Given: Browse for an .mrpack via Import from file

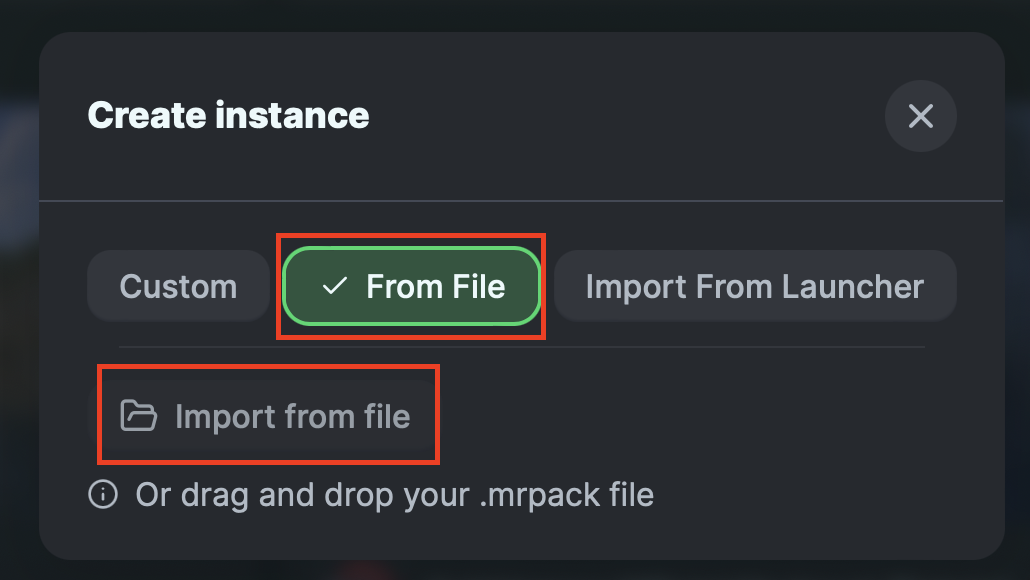Looking at the screenshot, I should click(x=267, y=416).
